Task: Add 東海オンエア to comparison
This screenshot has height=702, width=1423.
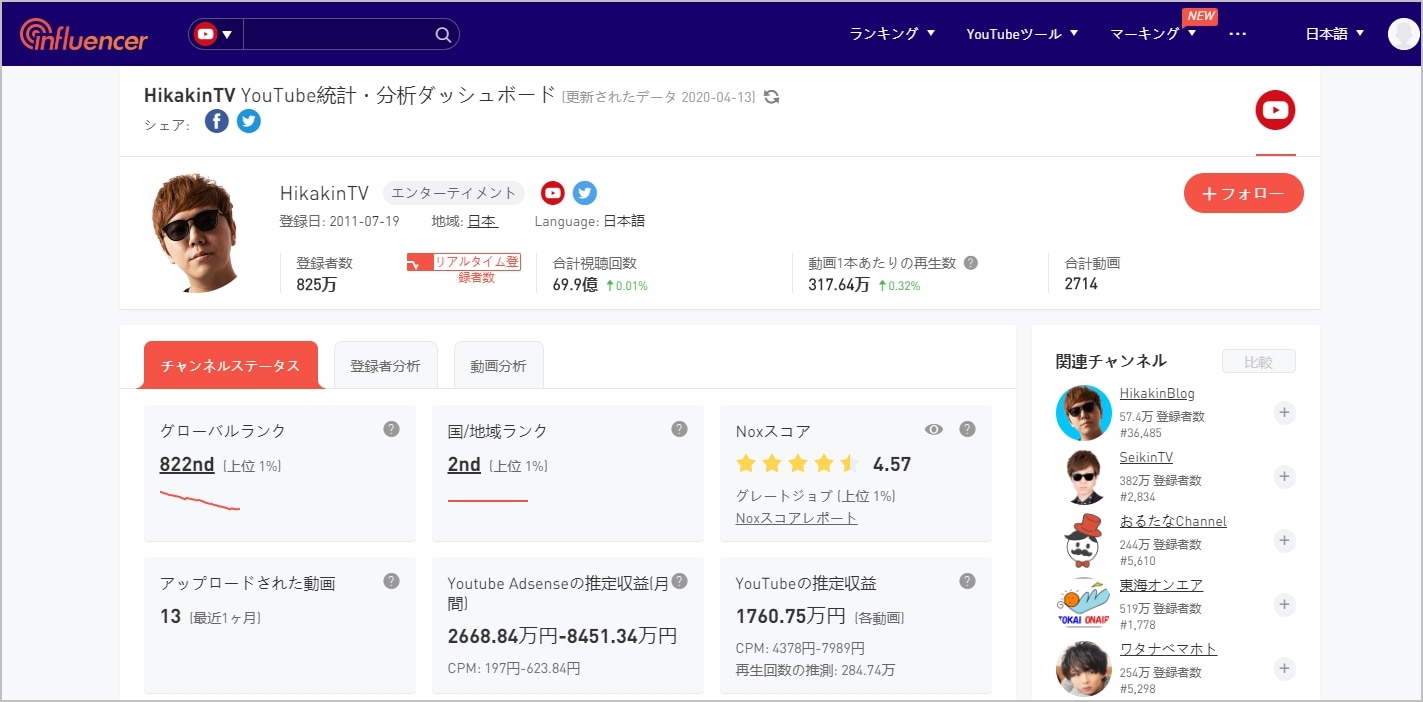Action: (x=1285, y=604)
